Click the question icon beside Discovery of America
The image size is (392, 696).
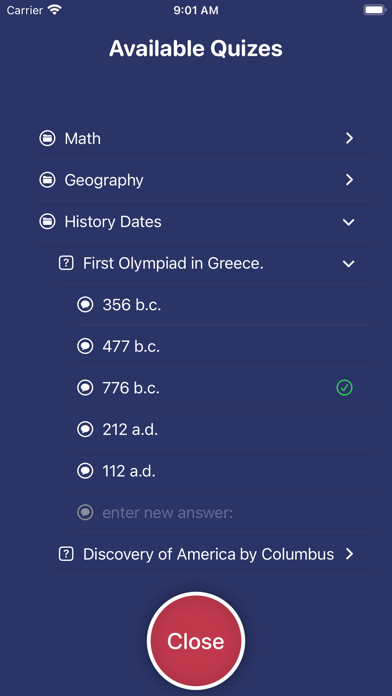coord(66,554)
